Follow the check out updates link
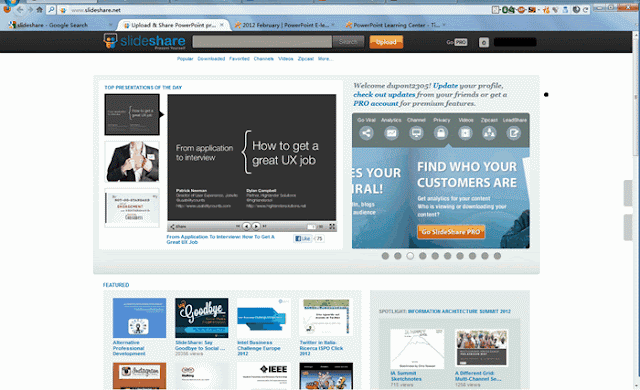 [x=384, y=95]
